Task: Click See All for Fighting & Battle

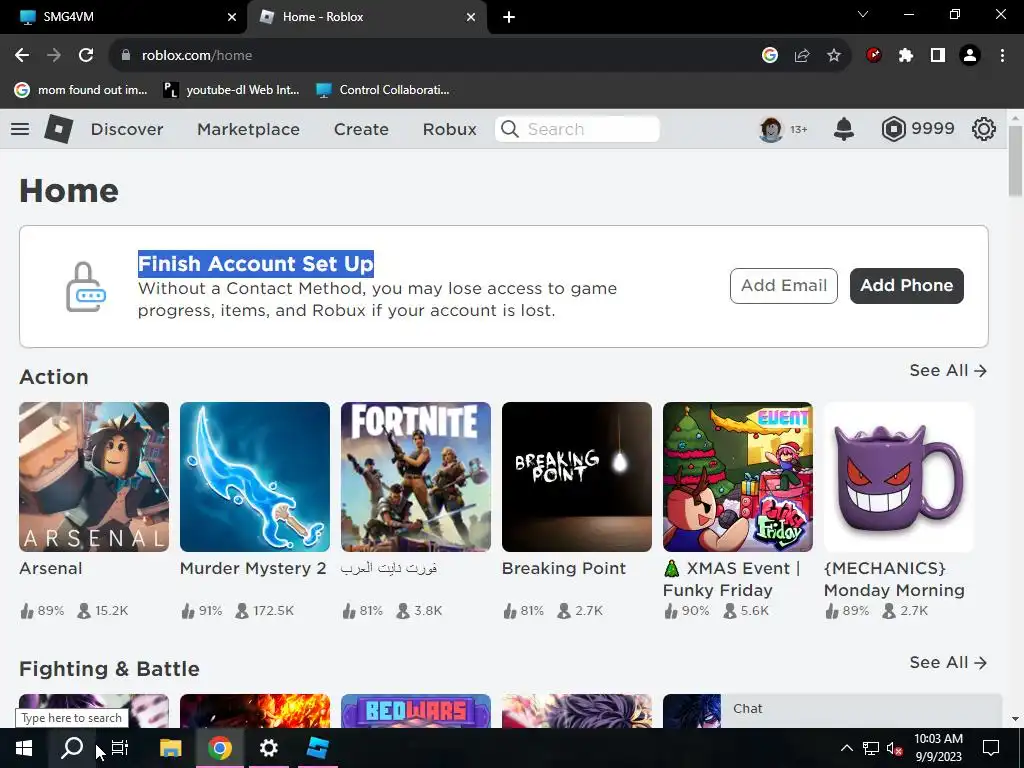Action: coord(948,662)
